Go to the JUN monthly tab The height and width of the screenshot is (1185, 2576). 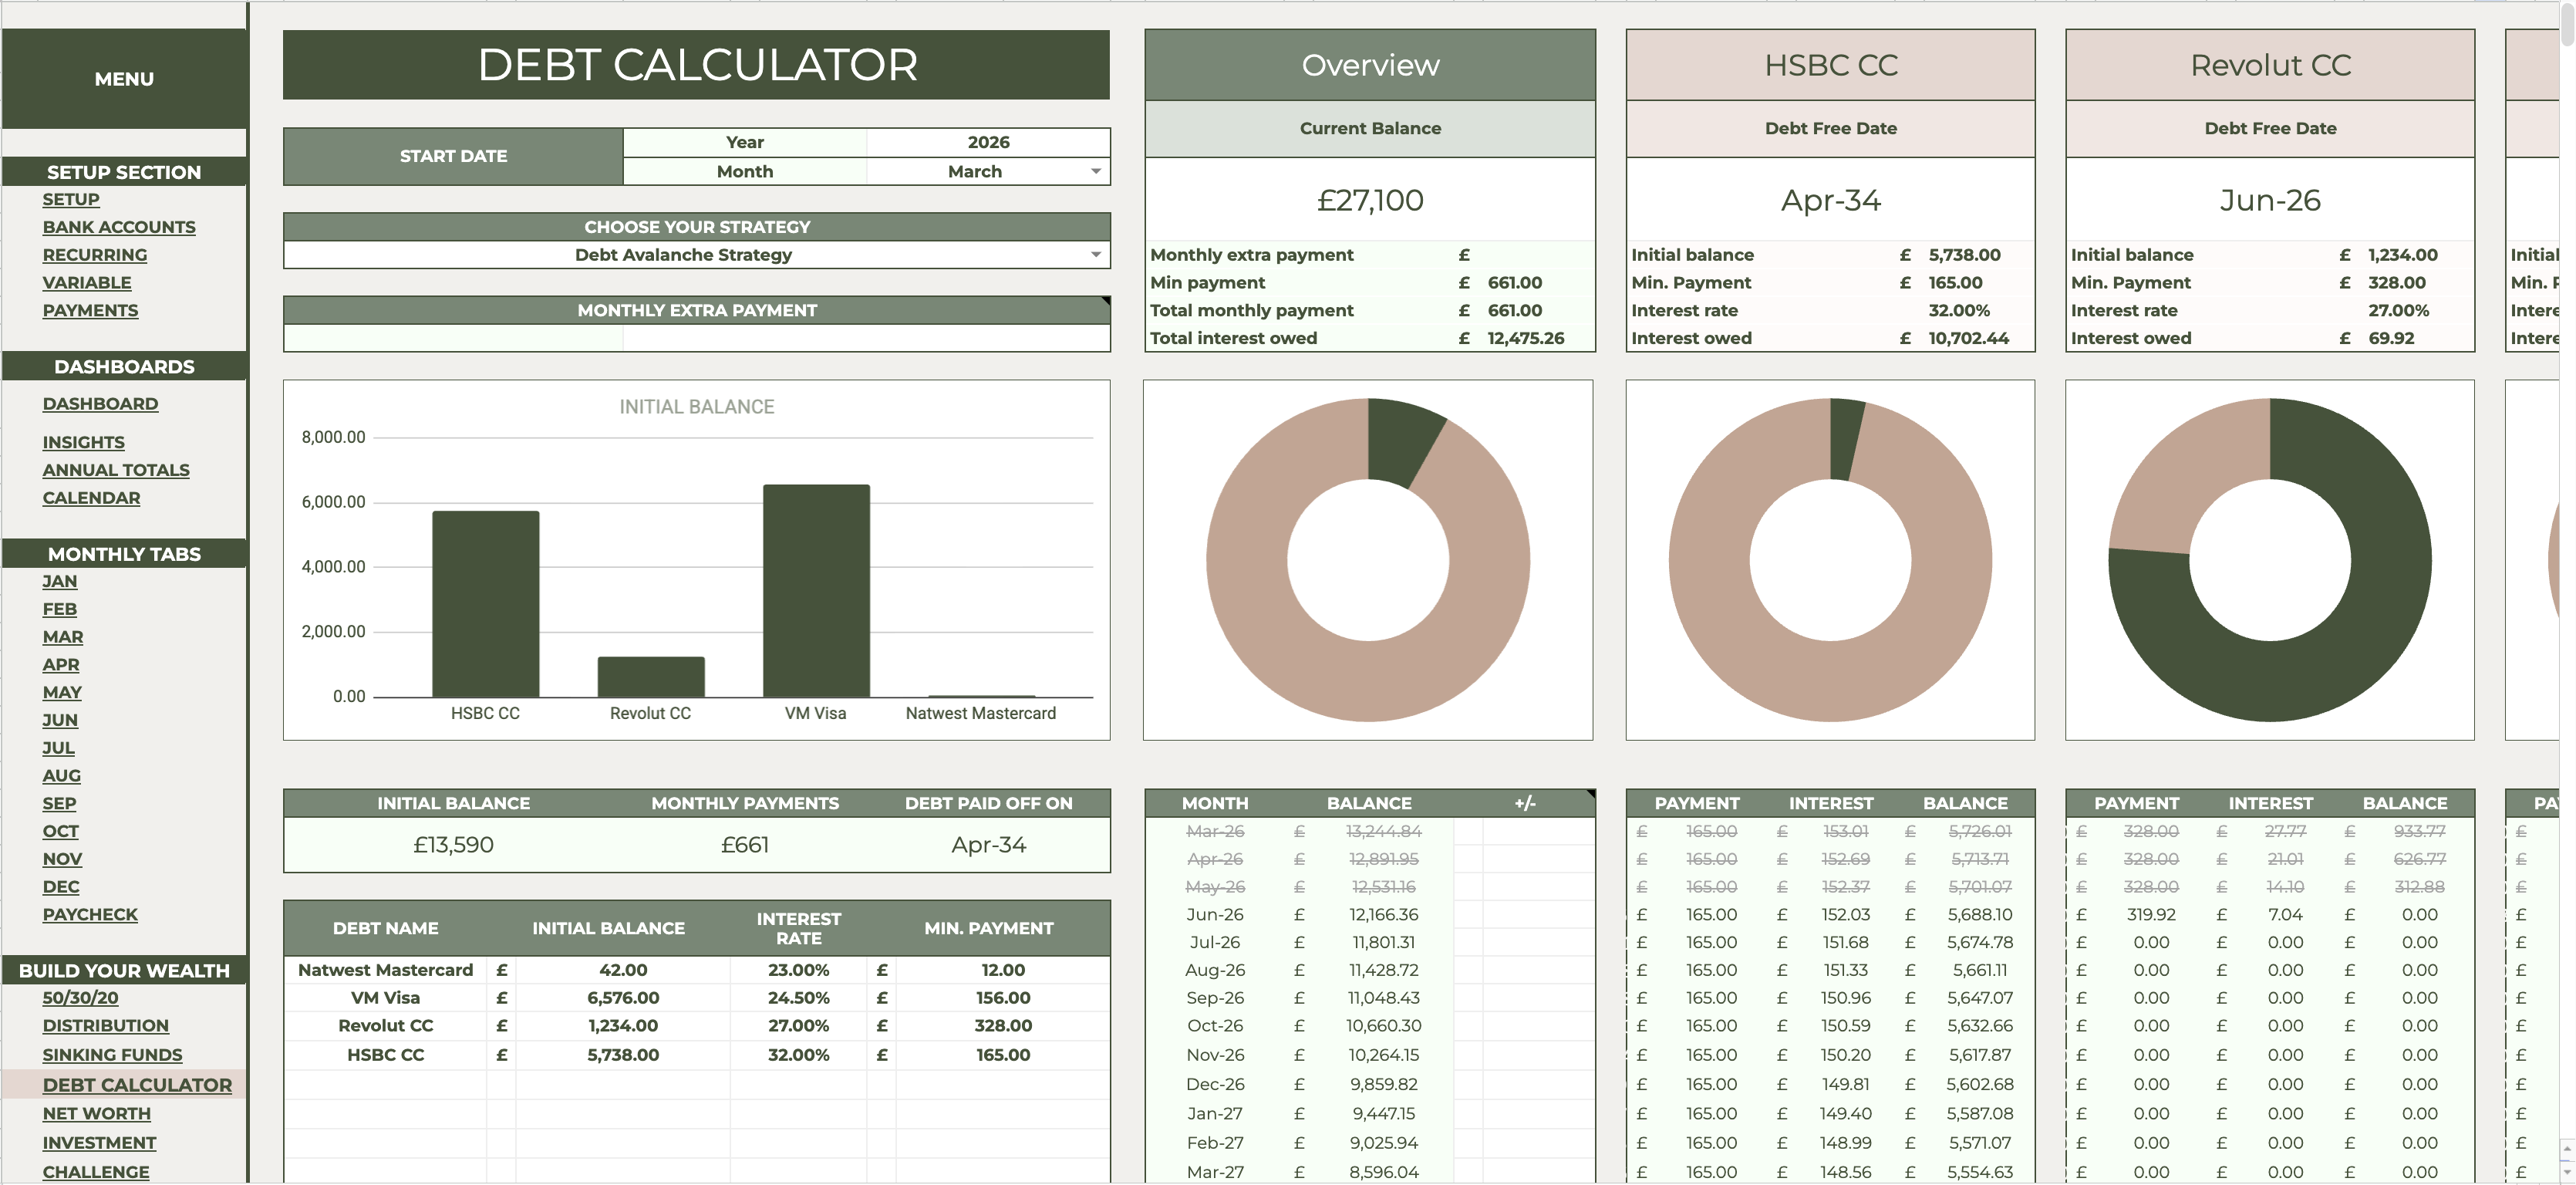coord(59,720)
